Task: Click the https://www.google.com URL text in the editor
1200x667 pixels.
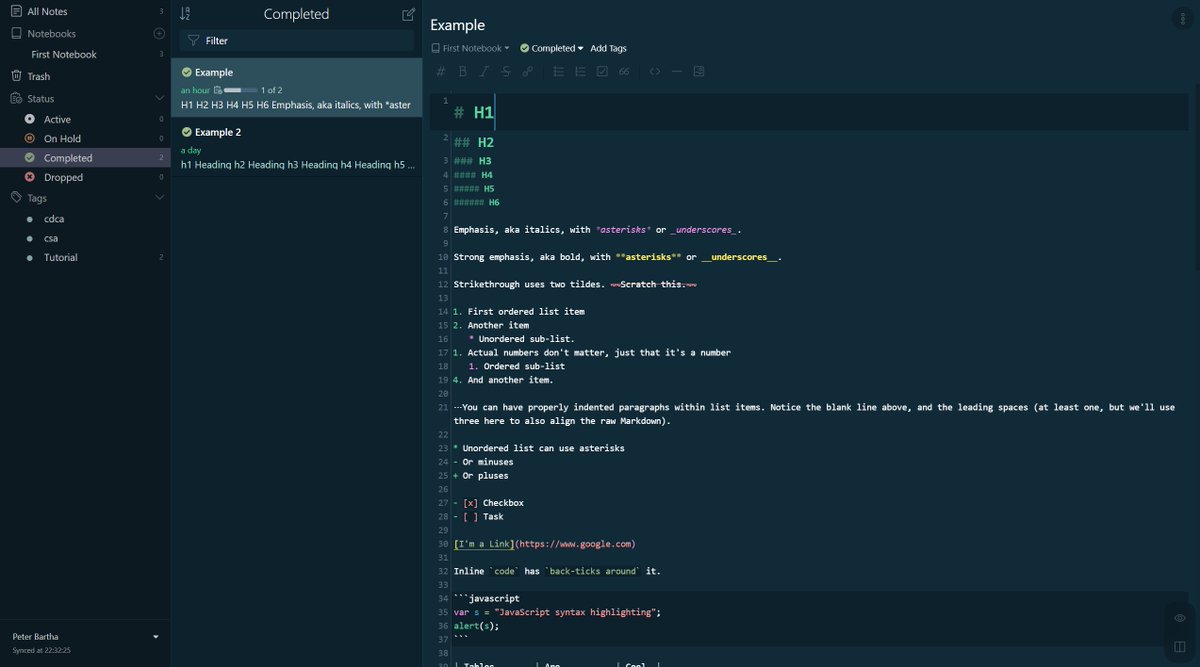Action: click(575, 544)
